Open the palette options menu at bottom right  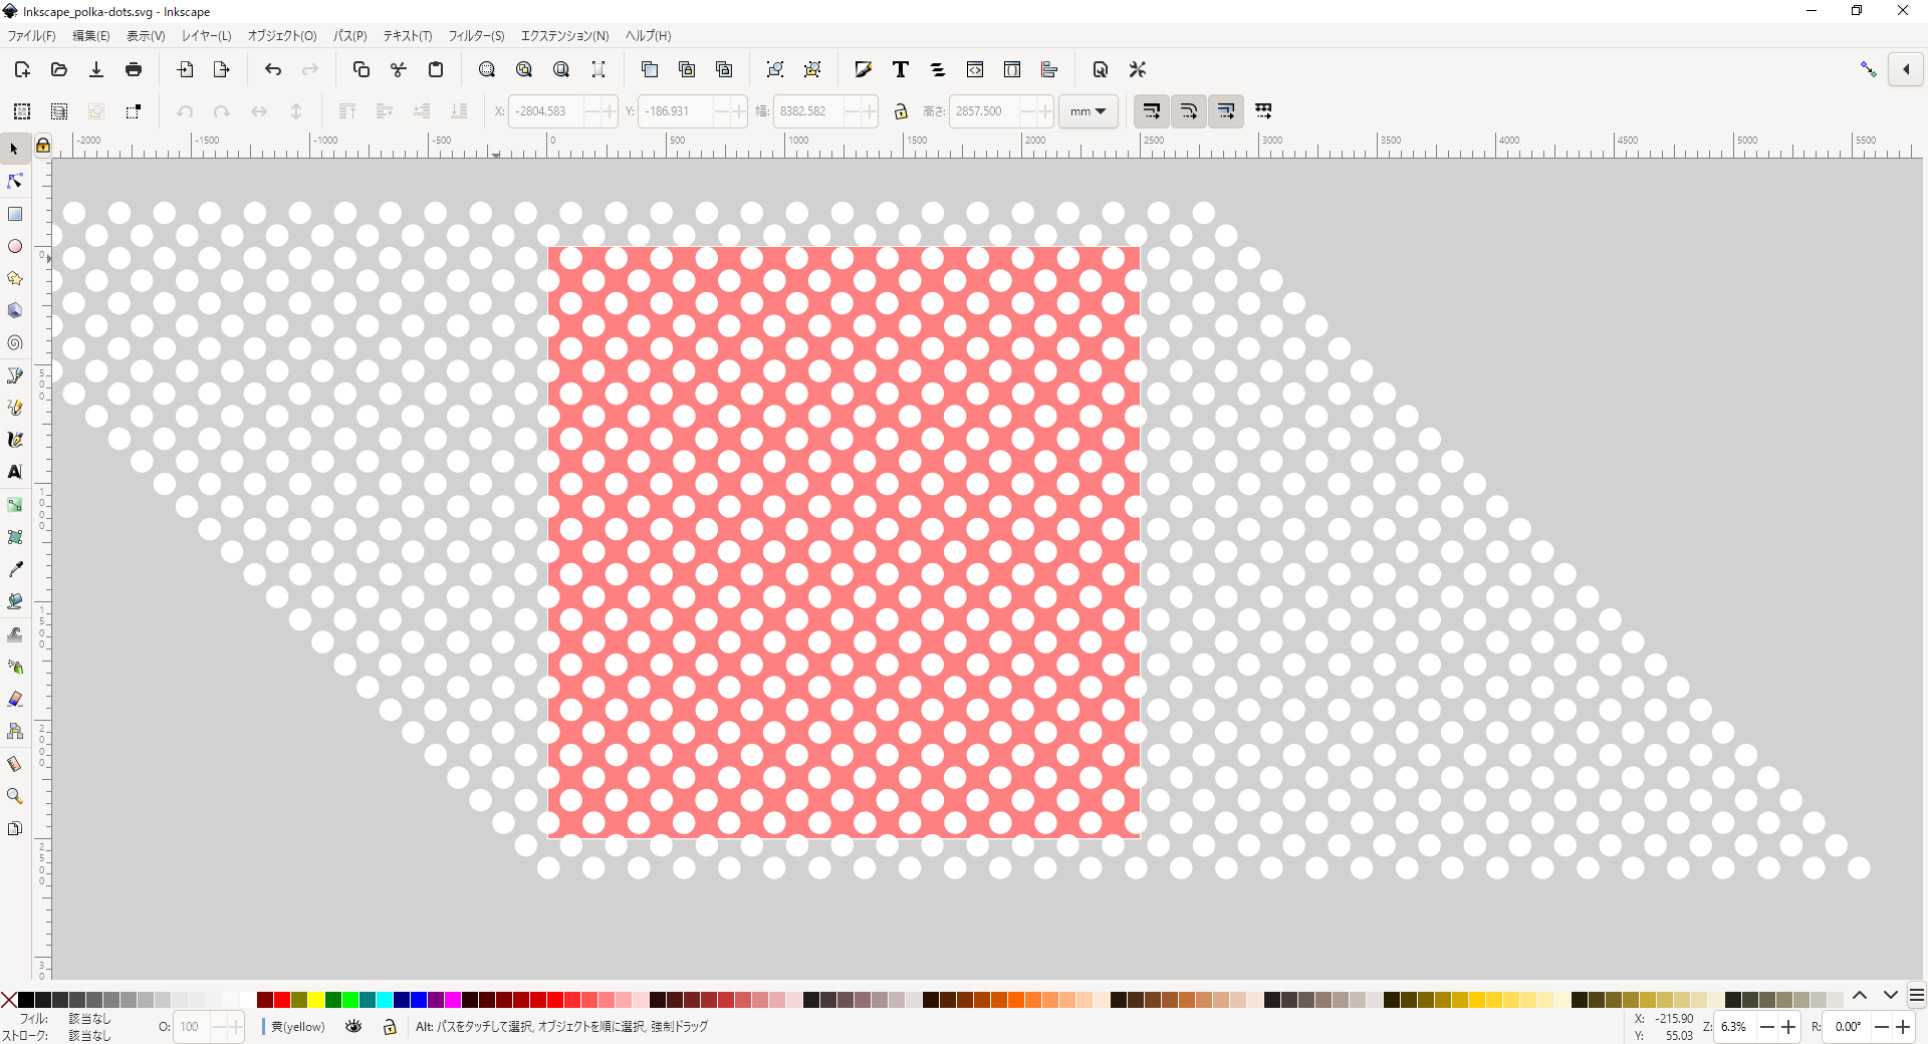coord(1917,995)
